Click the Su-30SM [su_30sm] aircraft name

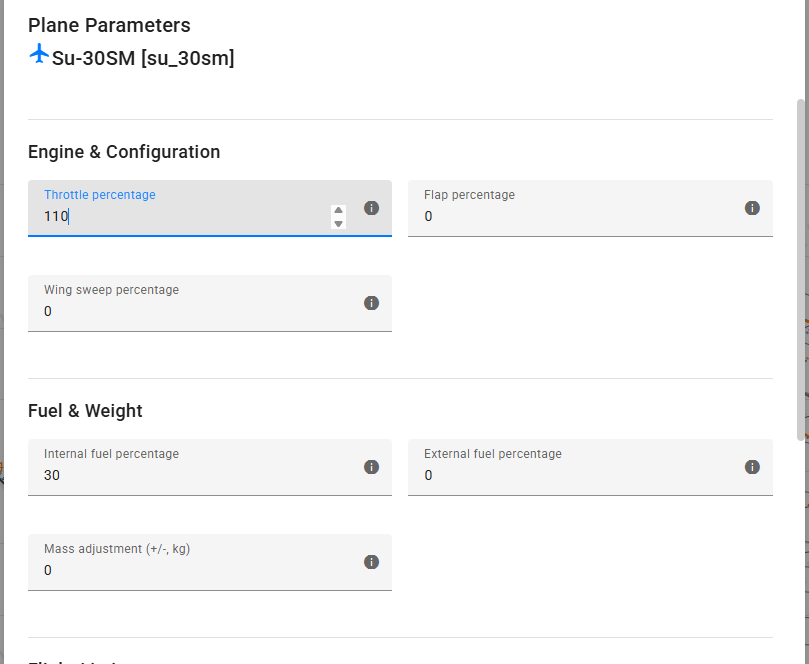tap(143, 58)
